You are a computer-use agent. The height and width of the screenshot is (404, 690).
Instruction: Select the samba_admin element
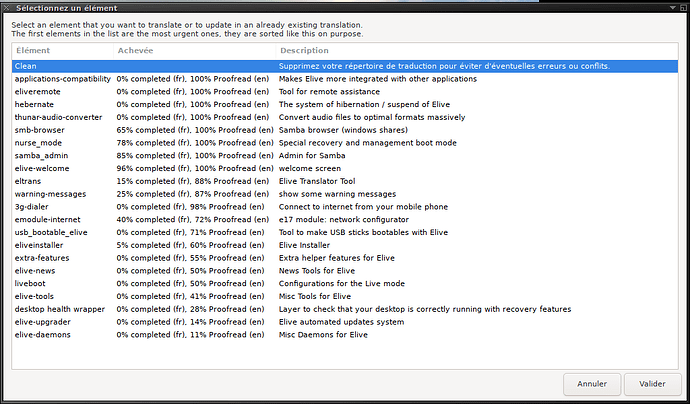click(41, 156)
